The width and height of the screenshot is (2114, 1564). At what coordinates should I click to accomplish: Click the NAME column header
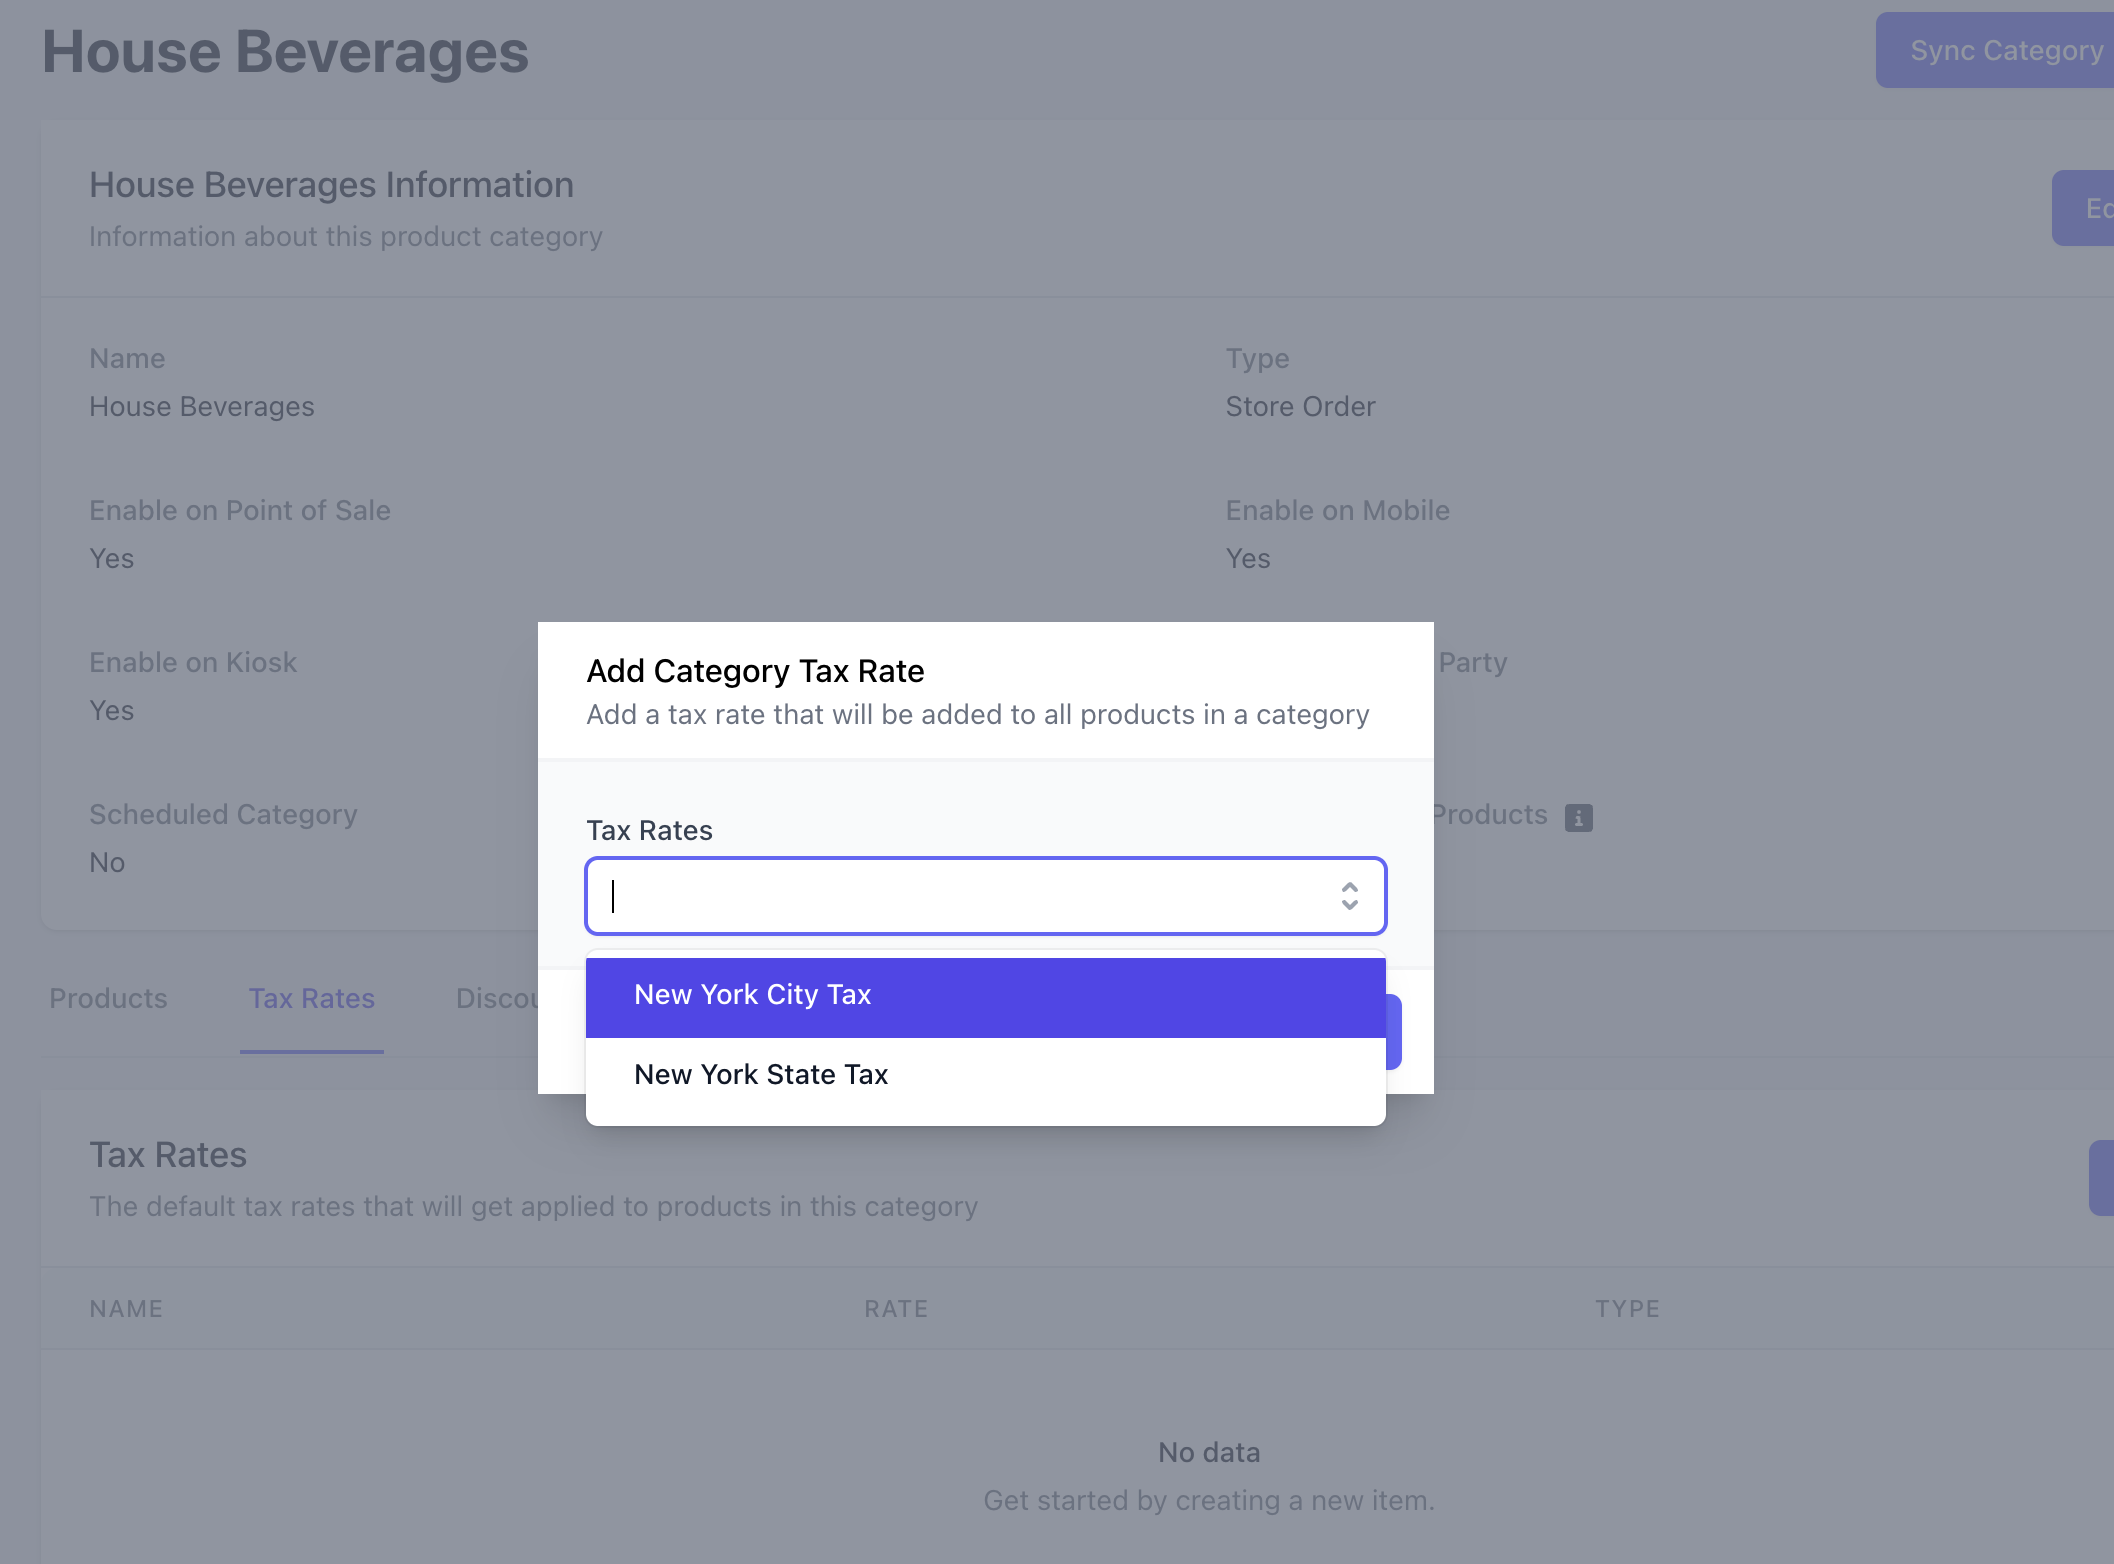click(x=126, y=1309)
